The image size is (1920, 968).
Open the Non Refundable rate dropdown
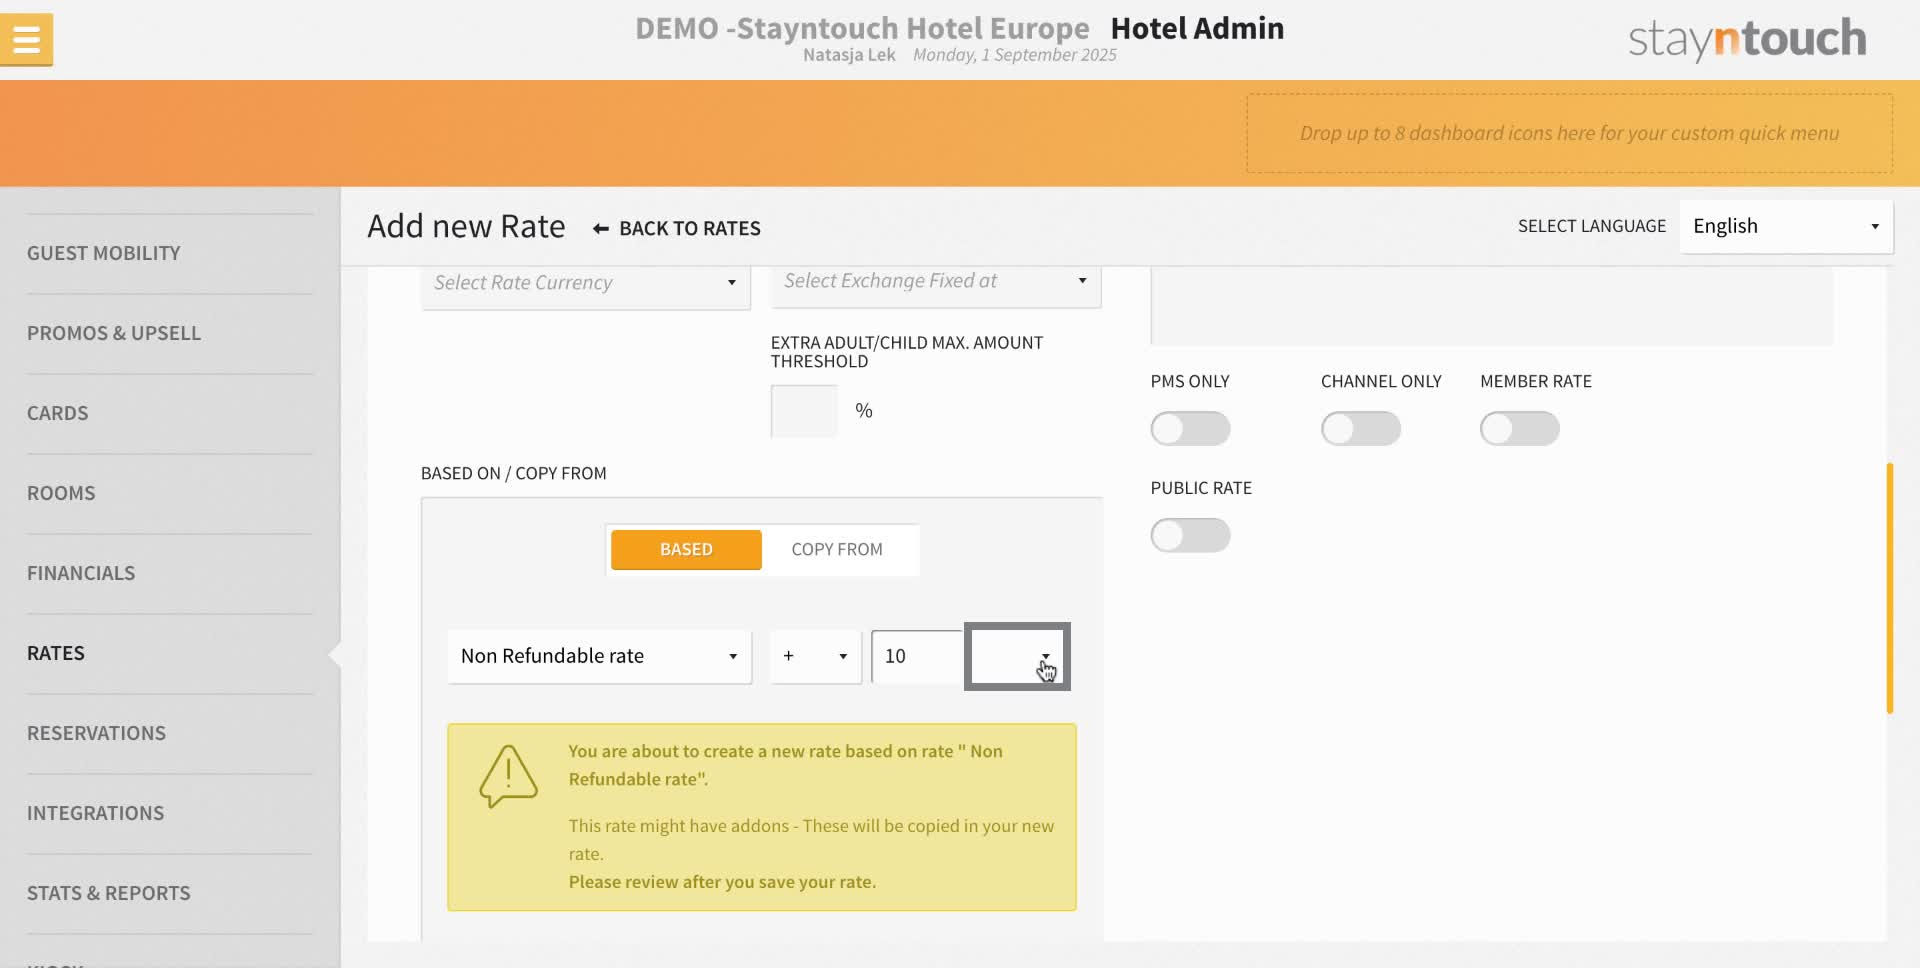pos(599,656)
